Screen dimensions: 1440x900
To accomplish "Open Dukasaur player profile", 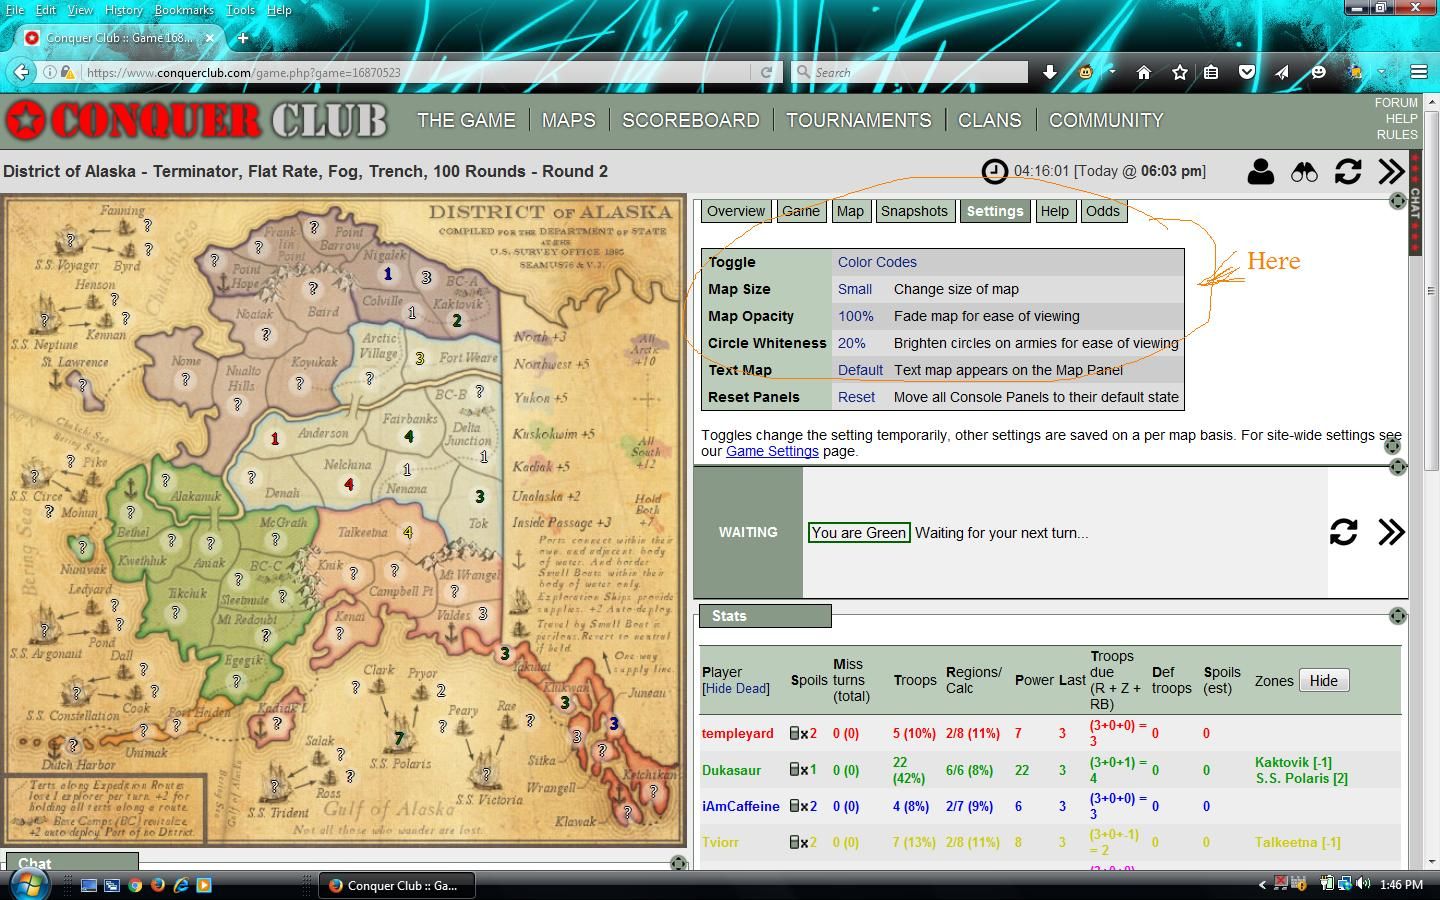I will pos(731,770).
